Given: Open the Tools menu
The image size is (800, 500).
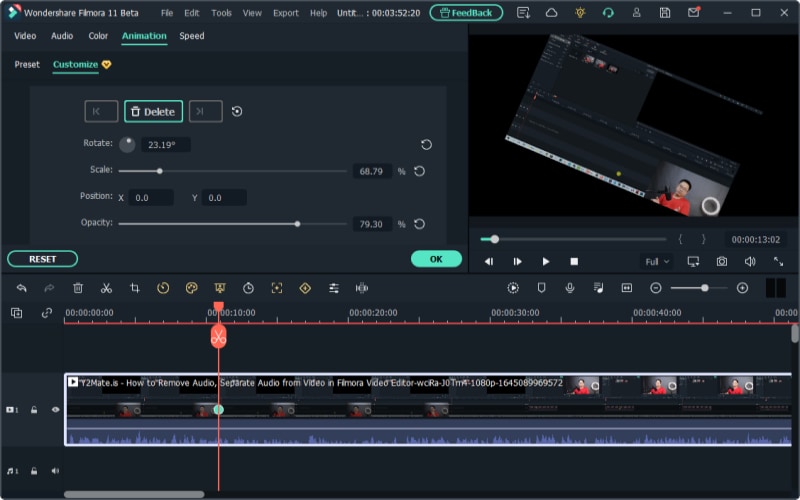Looking at the screenshot, I should coord(221,13).
